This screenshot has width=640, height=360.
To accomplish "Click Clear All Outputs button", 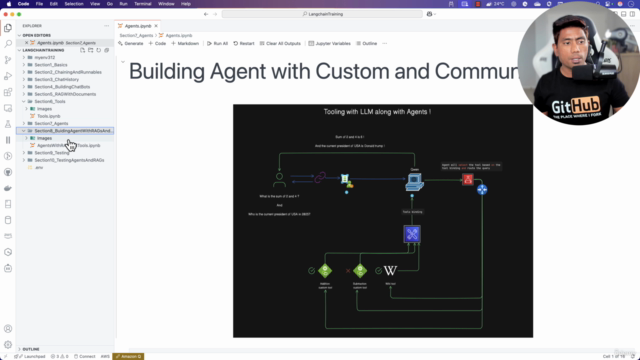I will [x=280, y=43].
